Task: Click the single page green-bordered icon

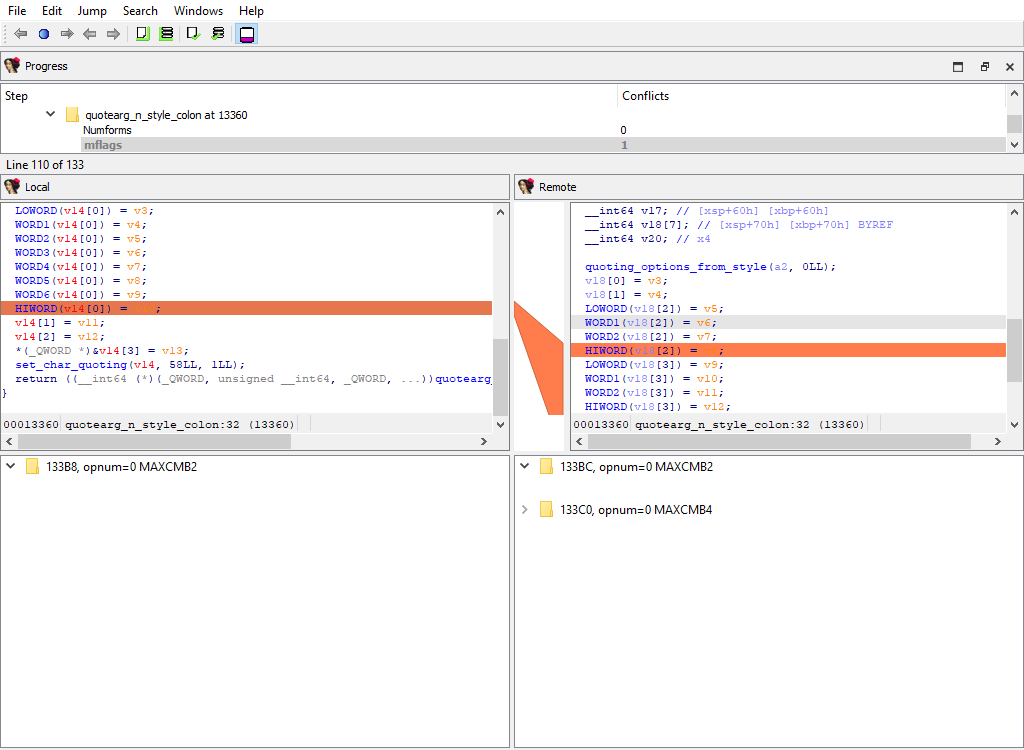Action: tap(142, 34)
